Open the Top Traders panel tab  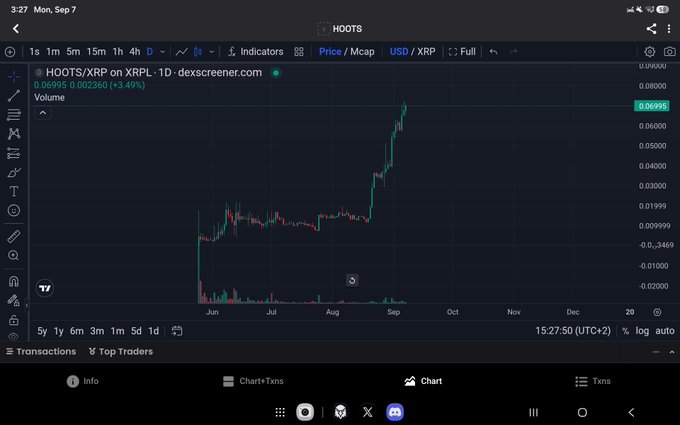pos(121,352)
